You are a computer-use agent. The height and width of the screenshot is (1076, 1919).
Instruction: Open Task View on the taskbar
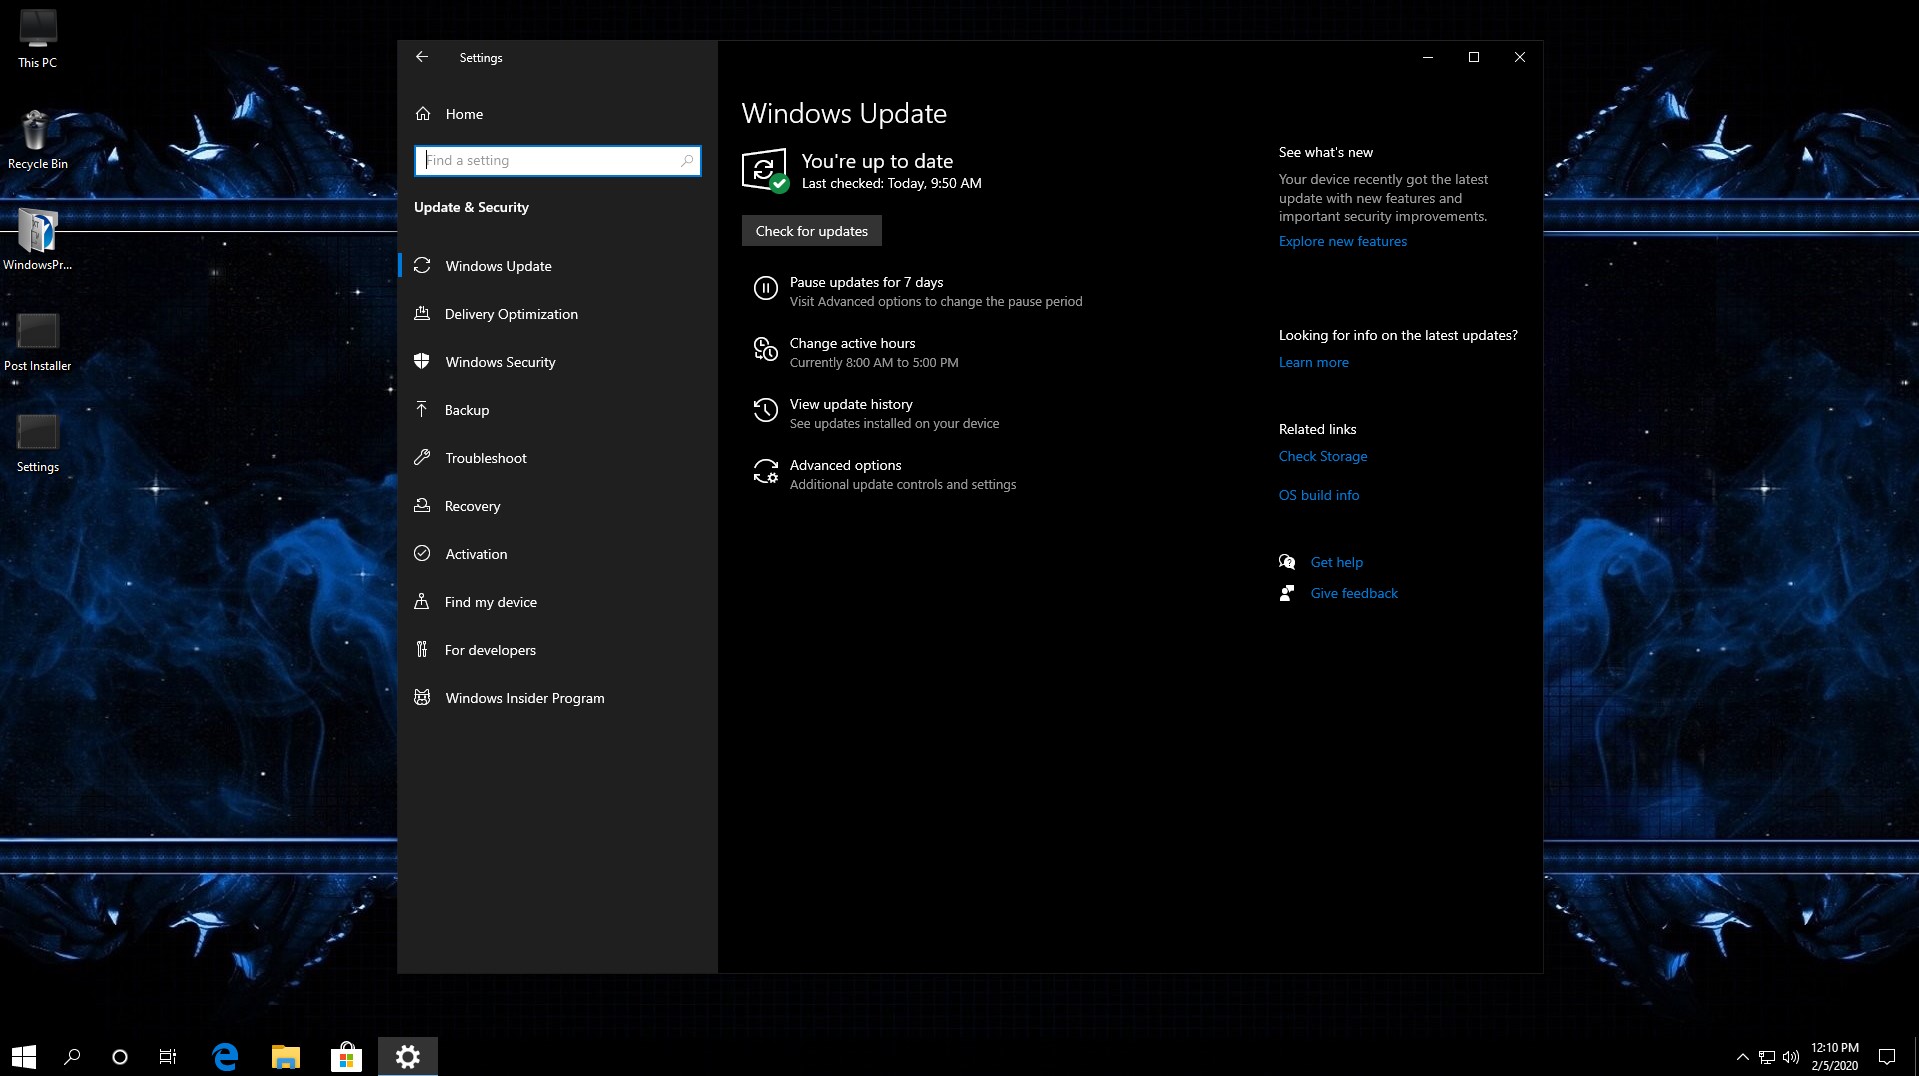168,1056
